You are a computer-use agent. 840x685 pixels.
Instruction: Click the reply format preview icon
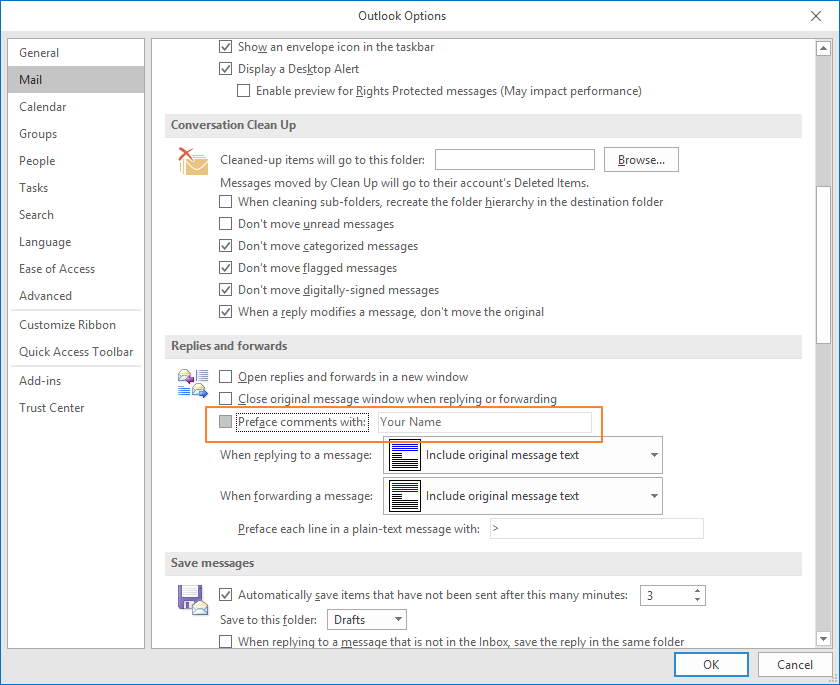(x=404, y=455)
